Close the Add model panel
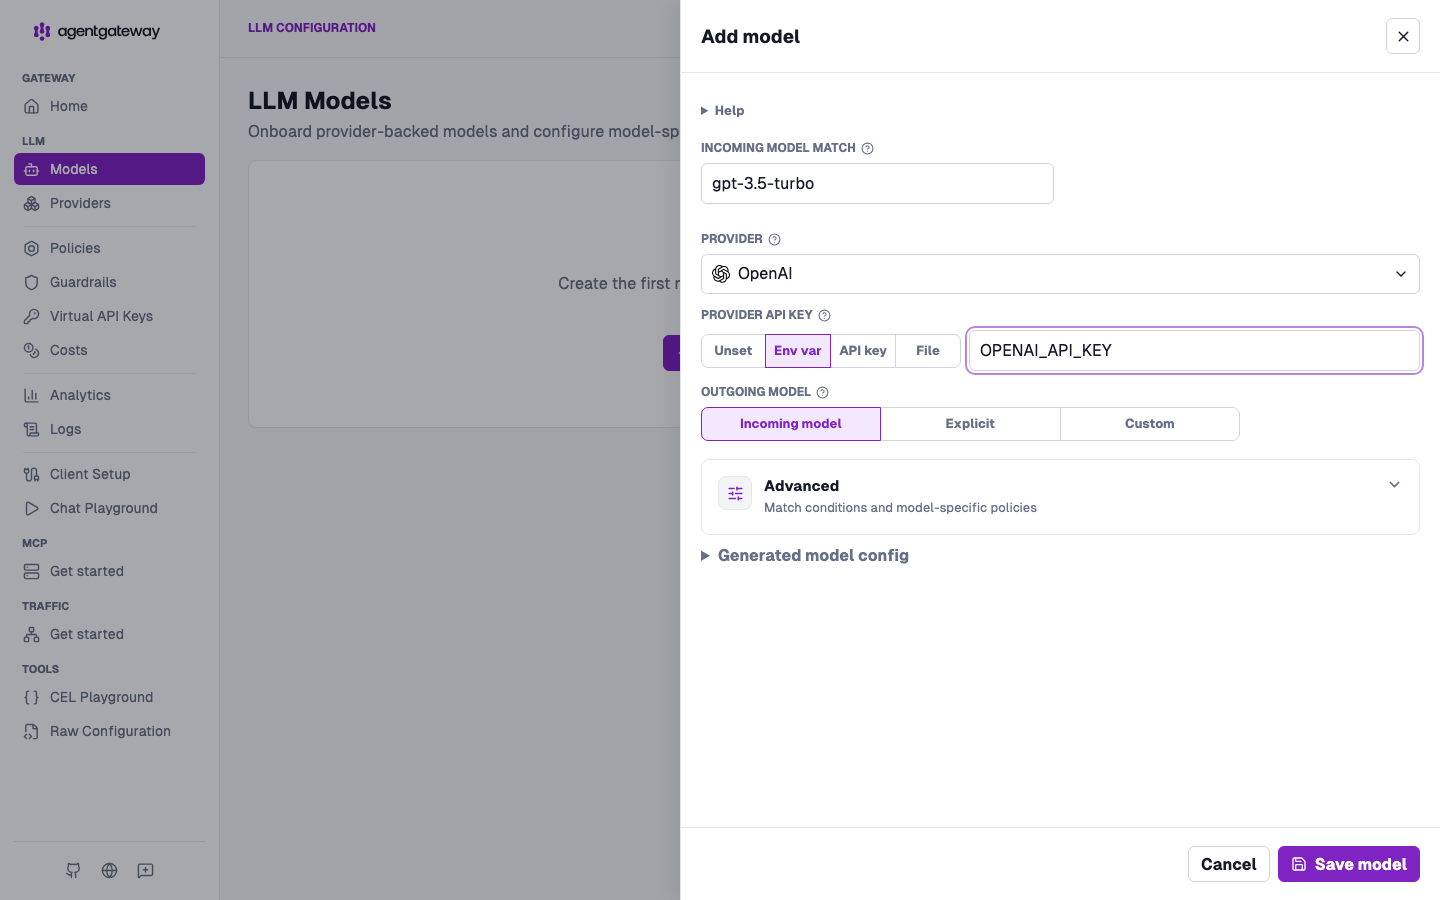Viewport: 1440px width, 900px height. point(1403,36)
